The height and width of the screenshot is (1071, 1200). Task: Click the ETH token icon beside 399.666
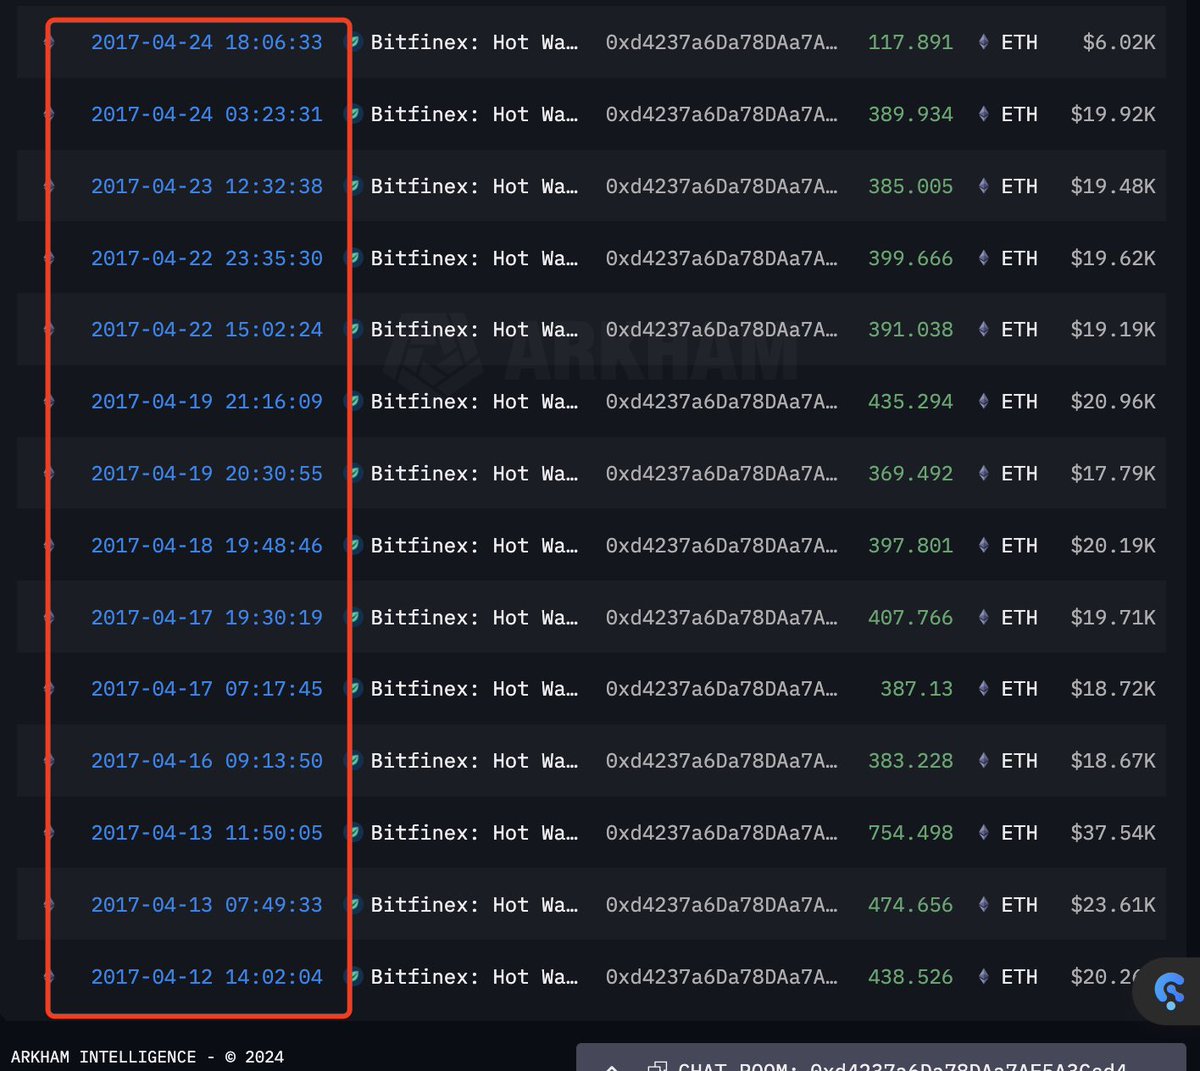983,258
